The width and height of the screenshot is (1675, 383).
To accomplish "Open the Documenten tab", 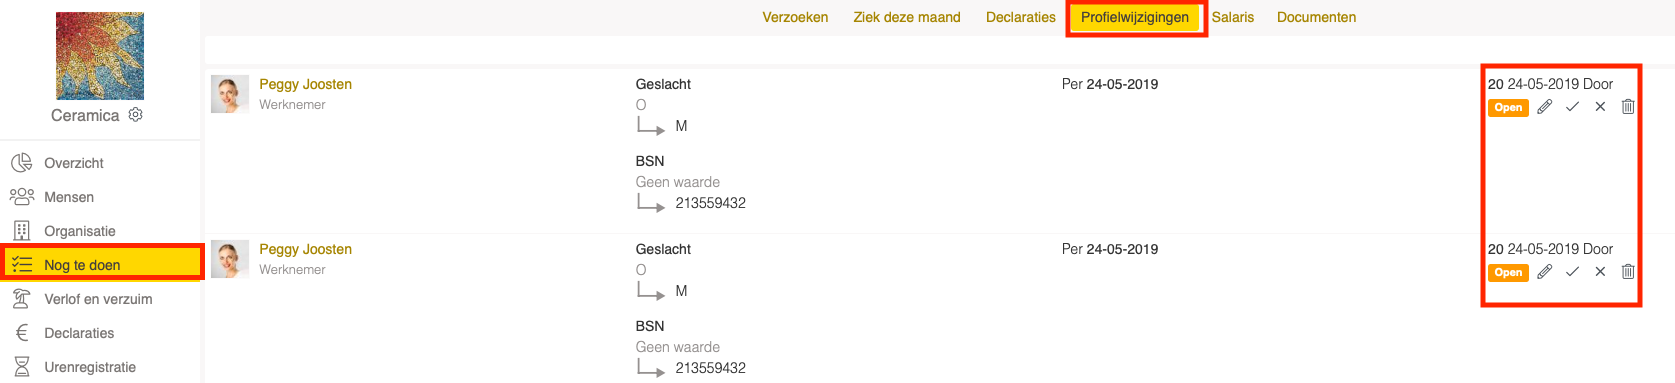I will click(x=1316, y=17).
